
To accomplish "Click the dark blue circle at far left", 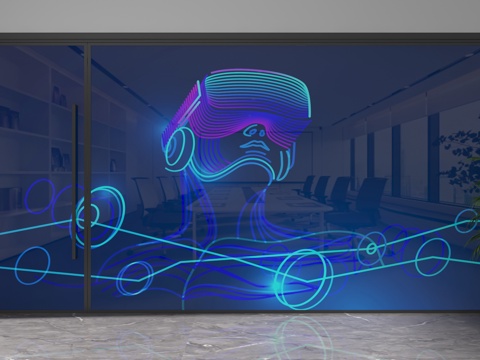I will [x=39, y=196].
